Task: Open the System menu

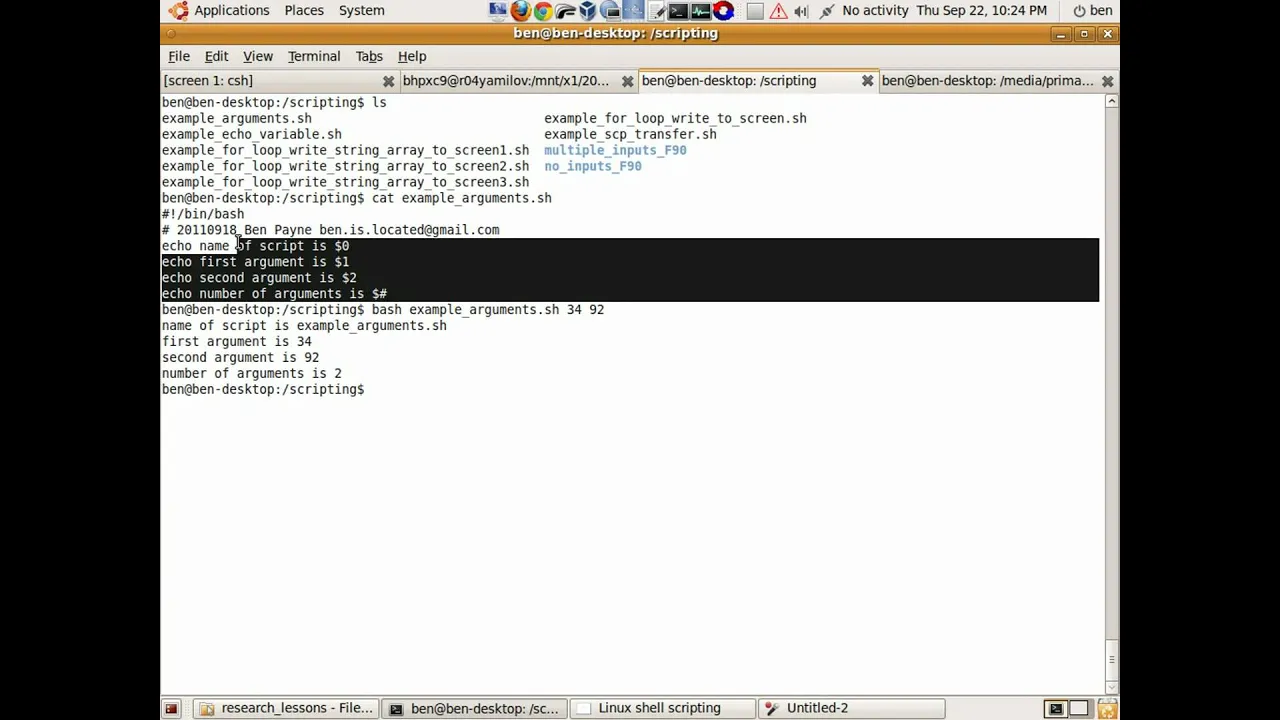Action: click(x=361, y=10)
